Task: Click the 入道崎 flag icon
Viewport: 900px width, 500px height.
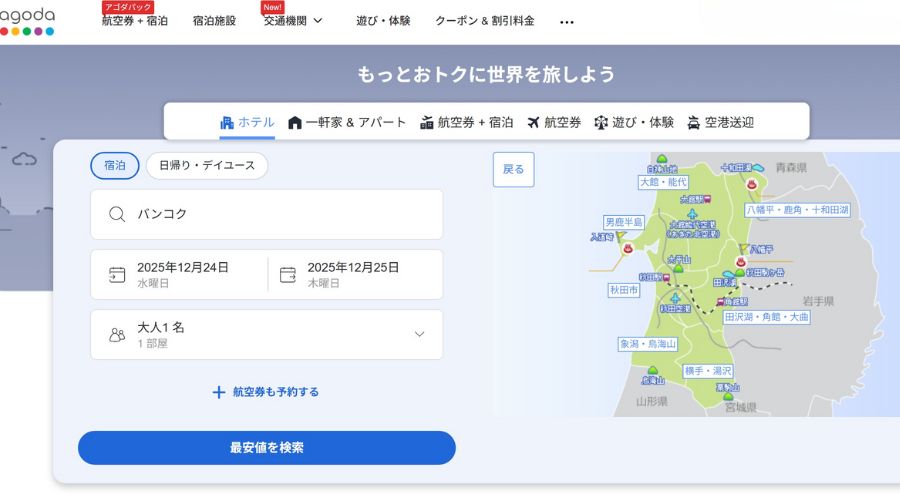Action: tap(620, 237)
